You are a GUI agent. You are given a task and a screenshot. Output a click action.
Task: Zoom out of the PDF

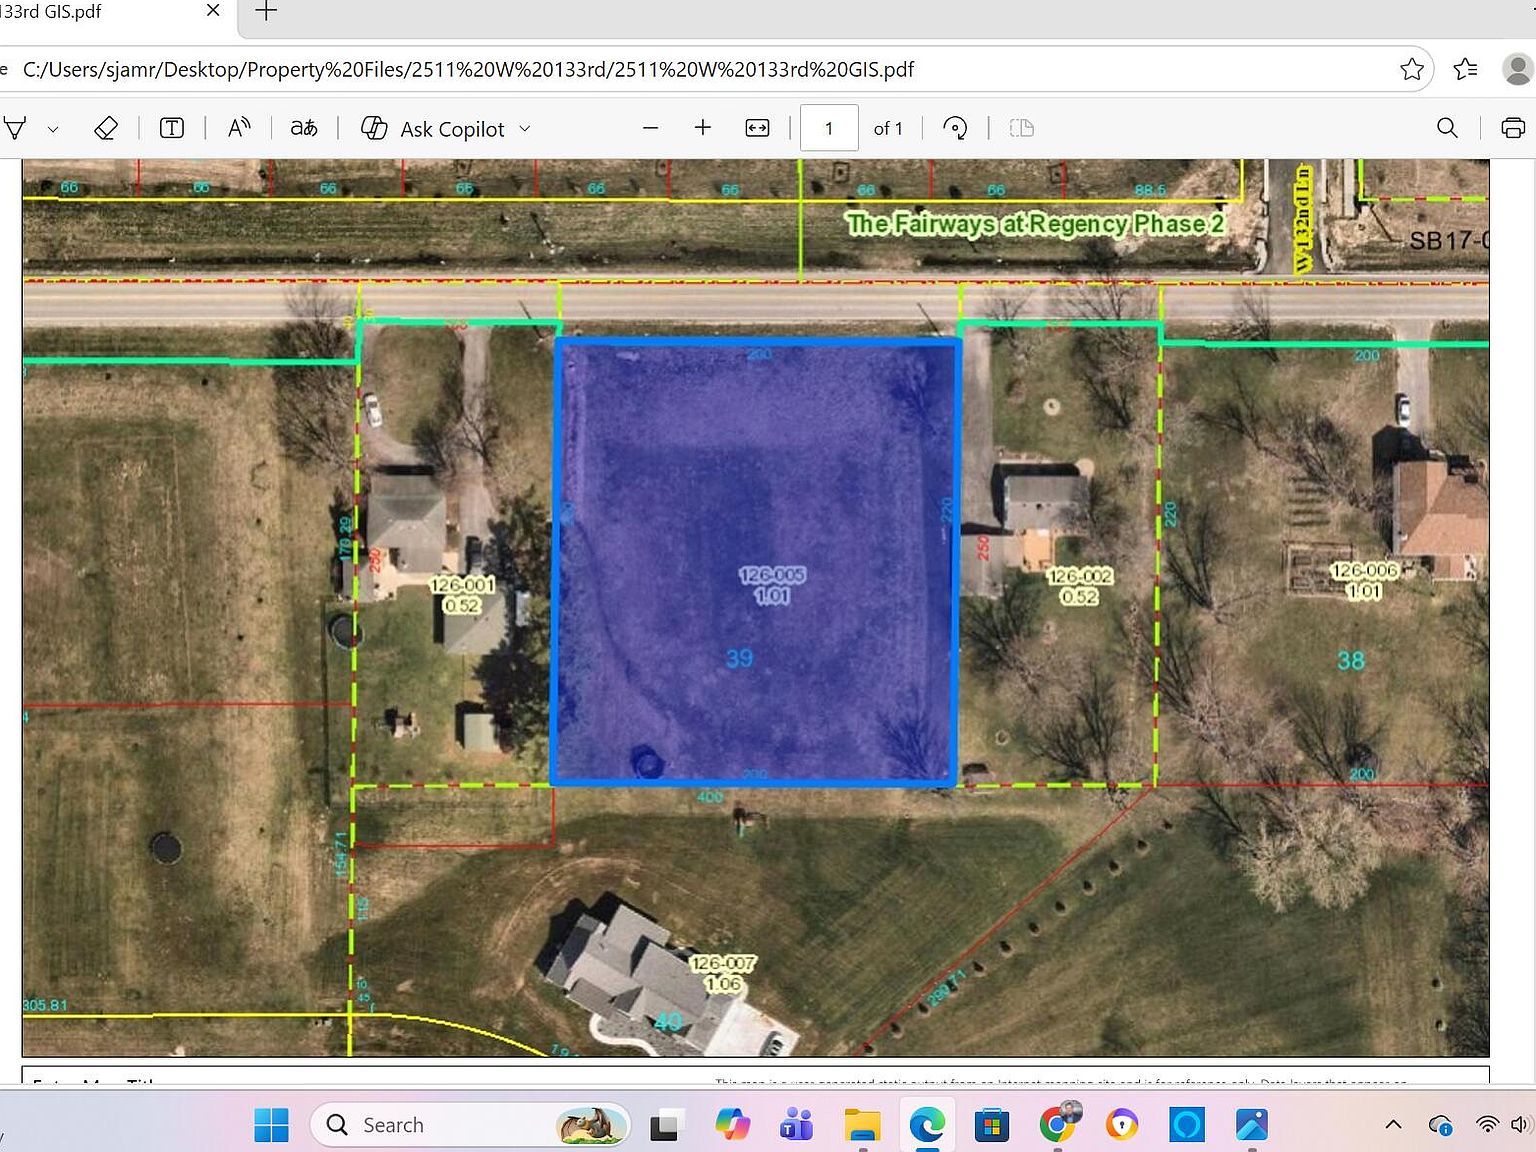[650, 128]
